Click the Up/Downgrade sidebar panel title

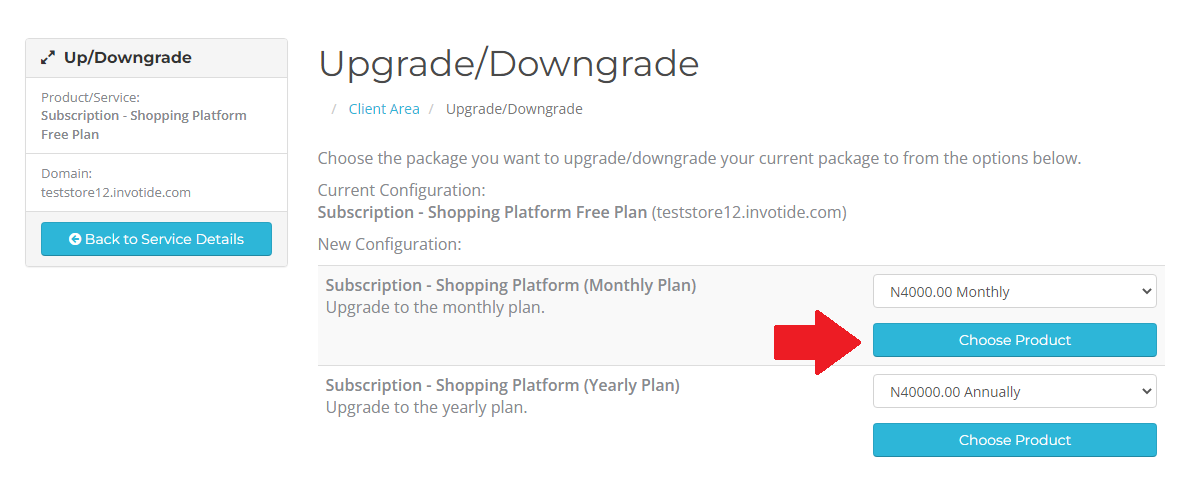point(127,58)
